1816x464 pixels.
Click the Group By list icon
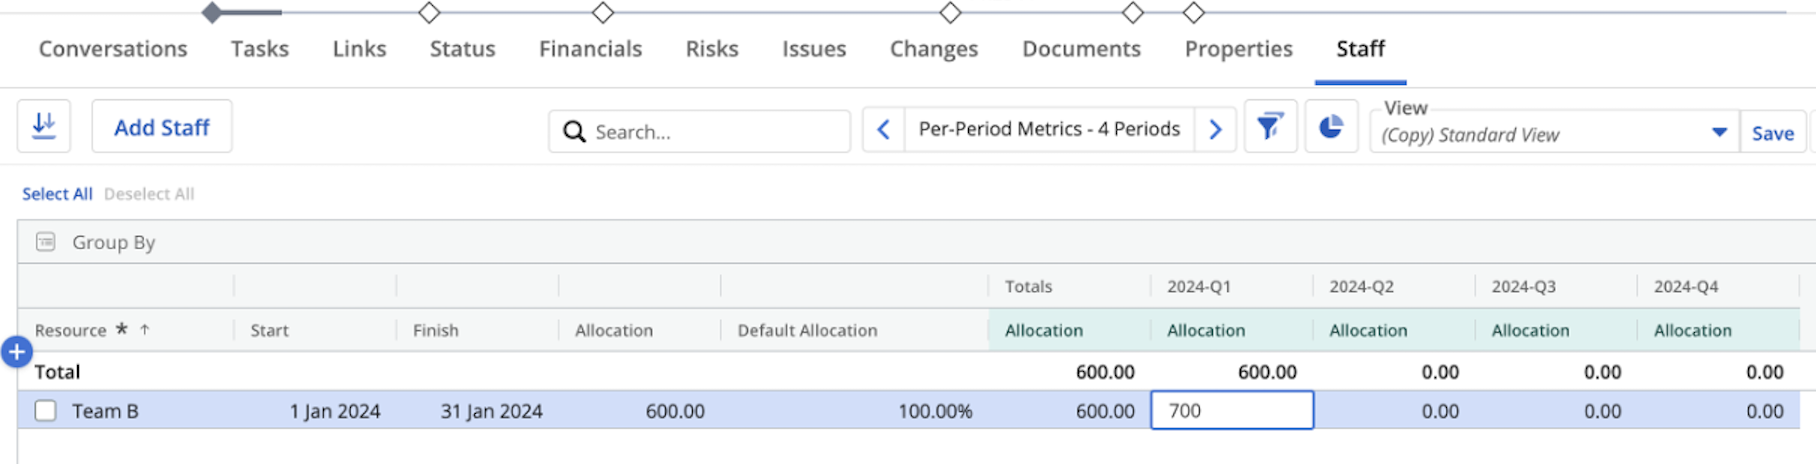click(46, 242)
